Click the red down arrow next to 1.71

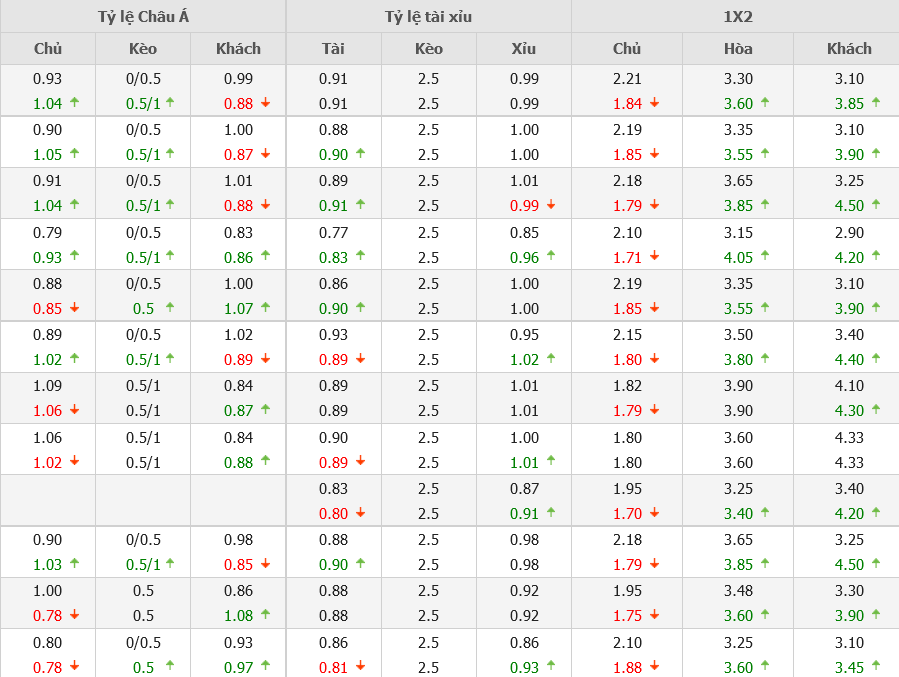[654, 256]
